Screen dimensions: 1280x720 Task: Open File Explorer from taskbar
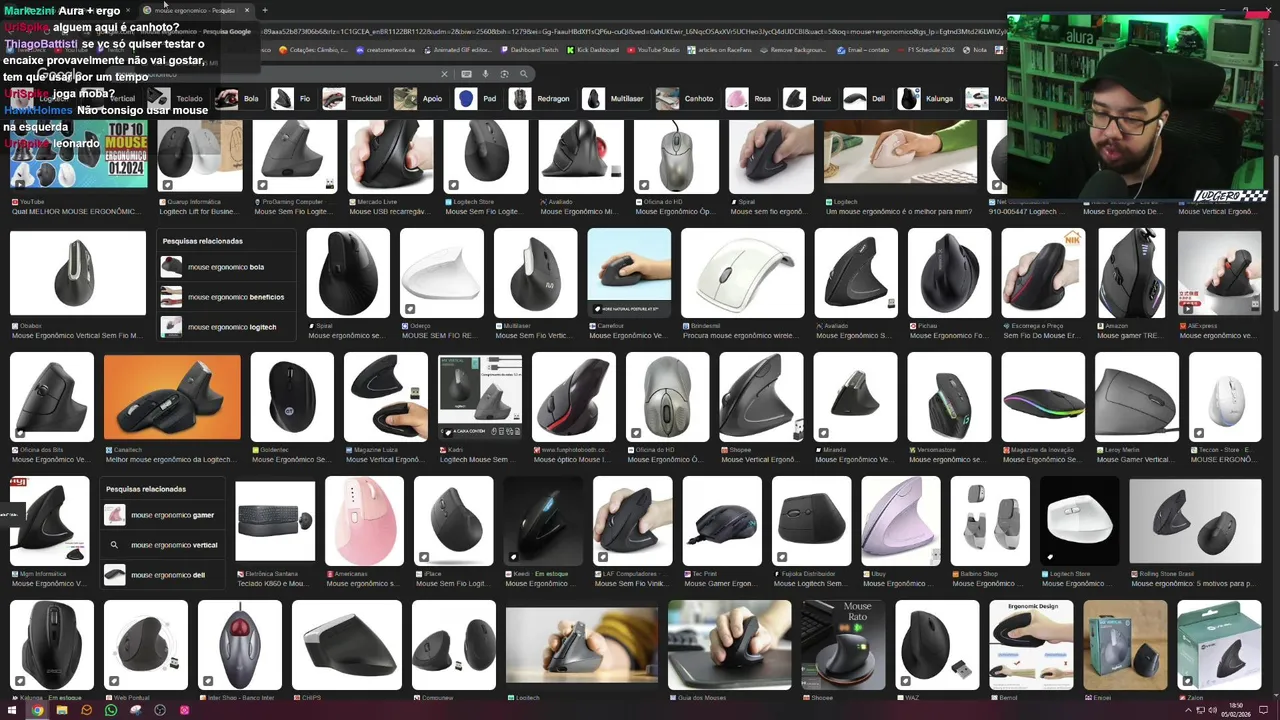tap(62, 710)
